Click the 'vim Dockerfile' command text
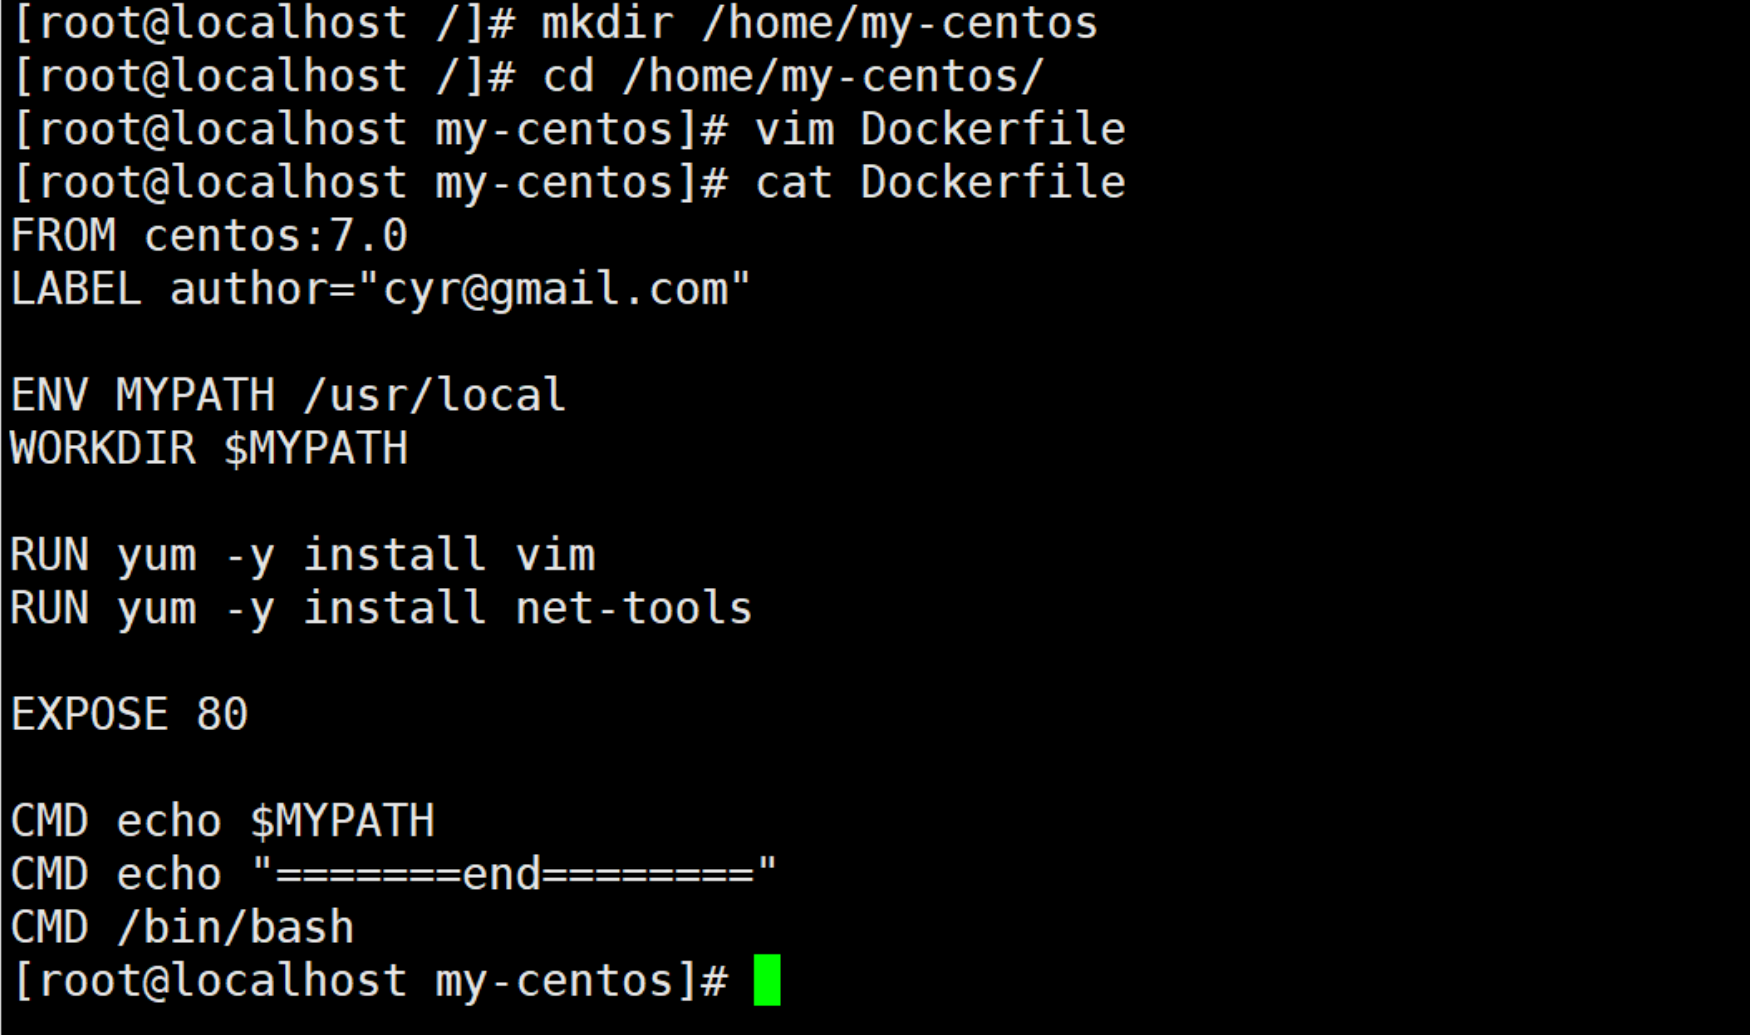 940,129
